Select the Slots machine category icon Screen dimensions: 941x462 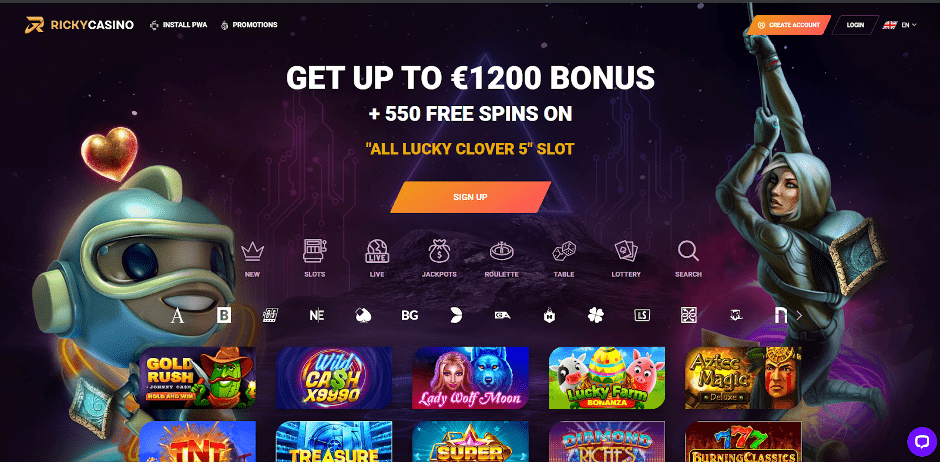click(x=314, y=251)
